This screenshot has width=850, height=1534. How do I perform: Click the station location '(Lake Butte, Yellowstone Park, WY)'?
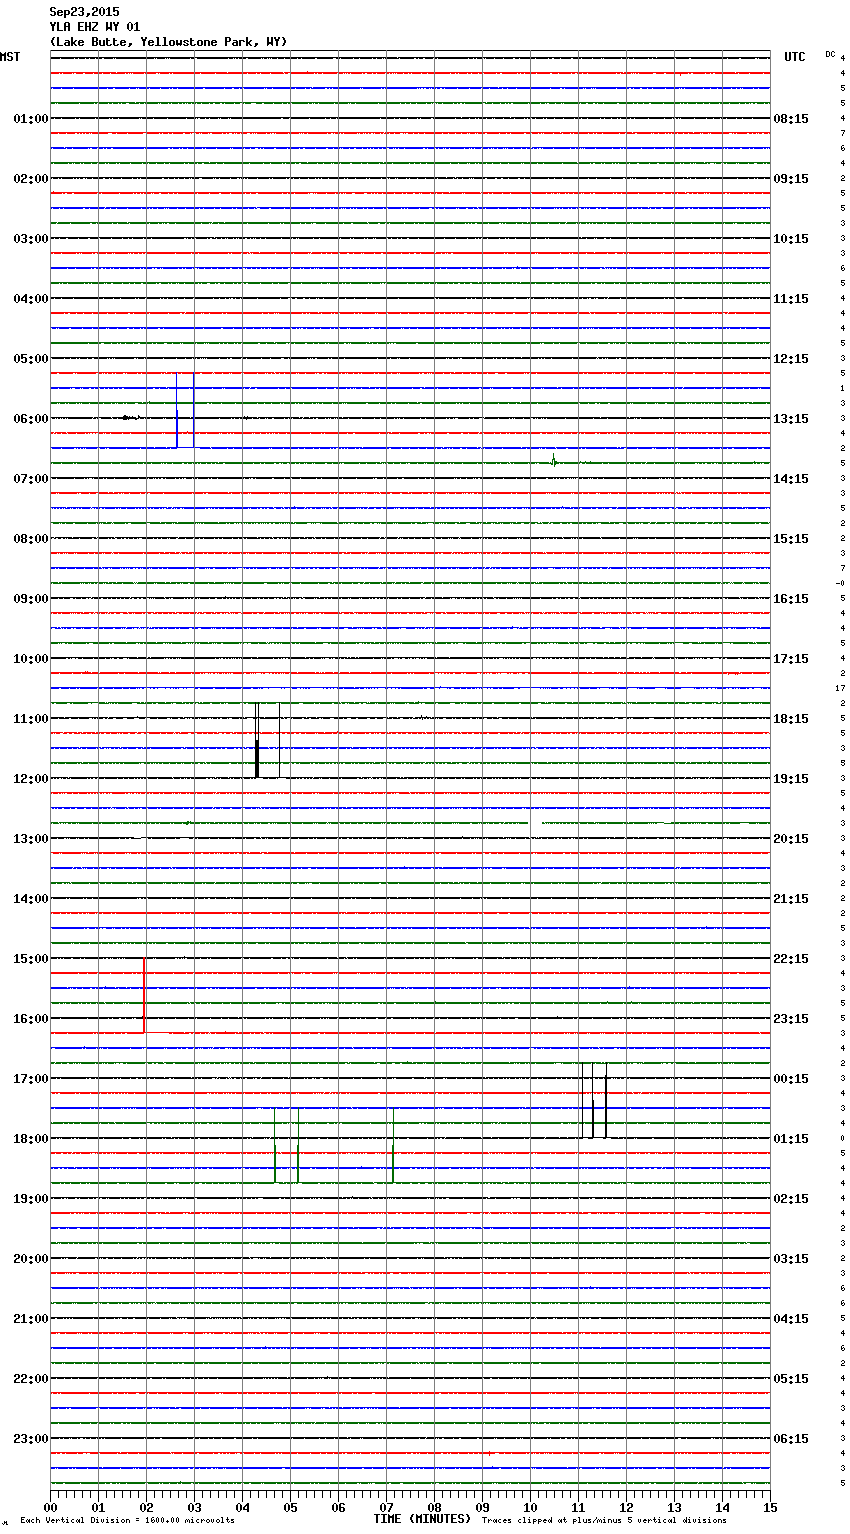168,42
